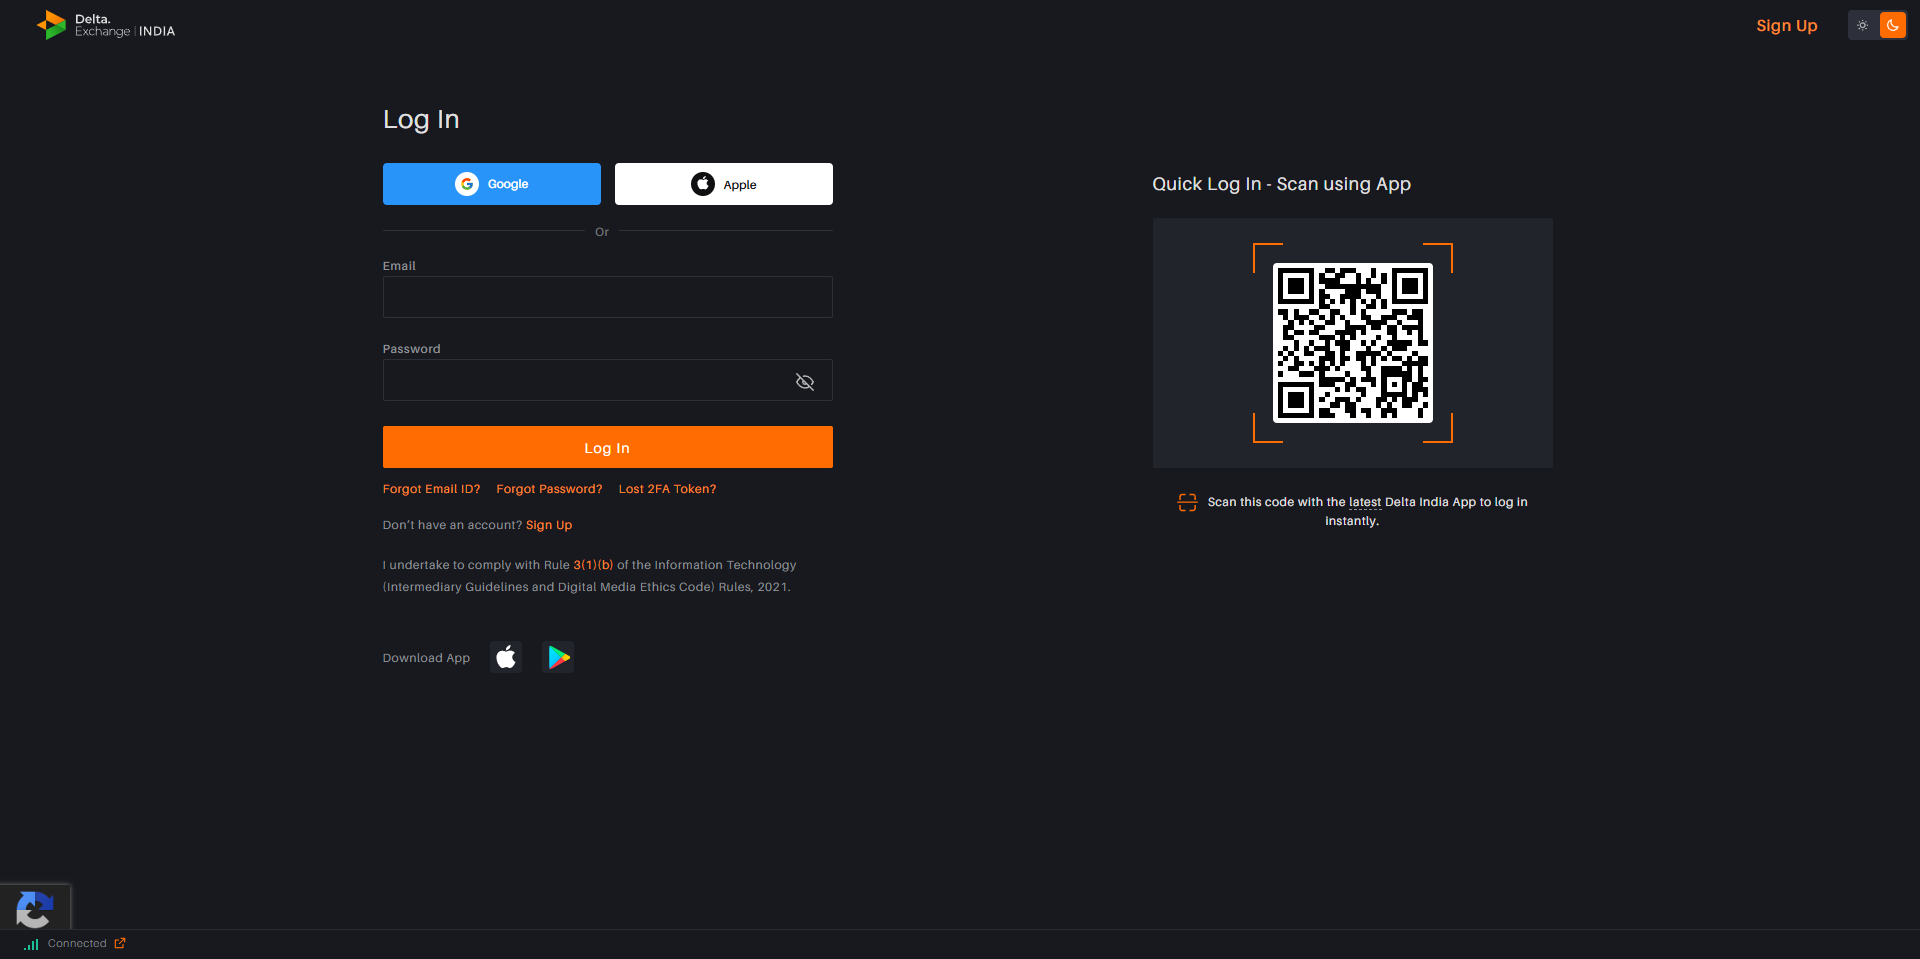Click the "Download App" label

426,658
